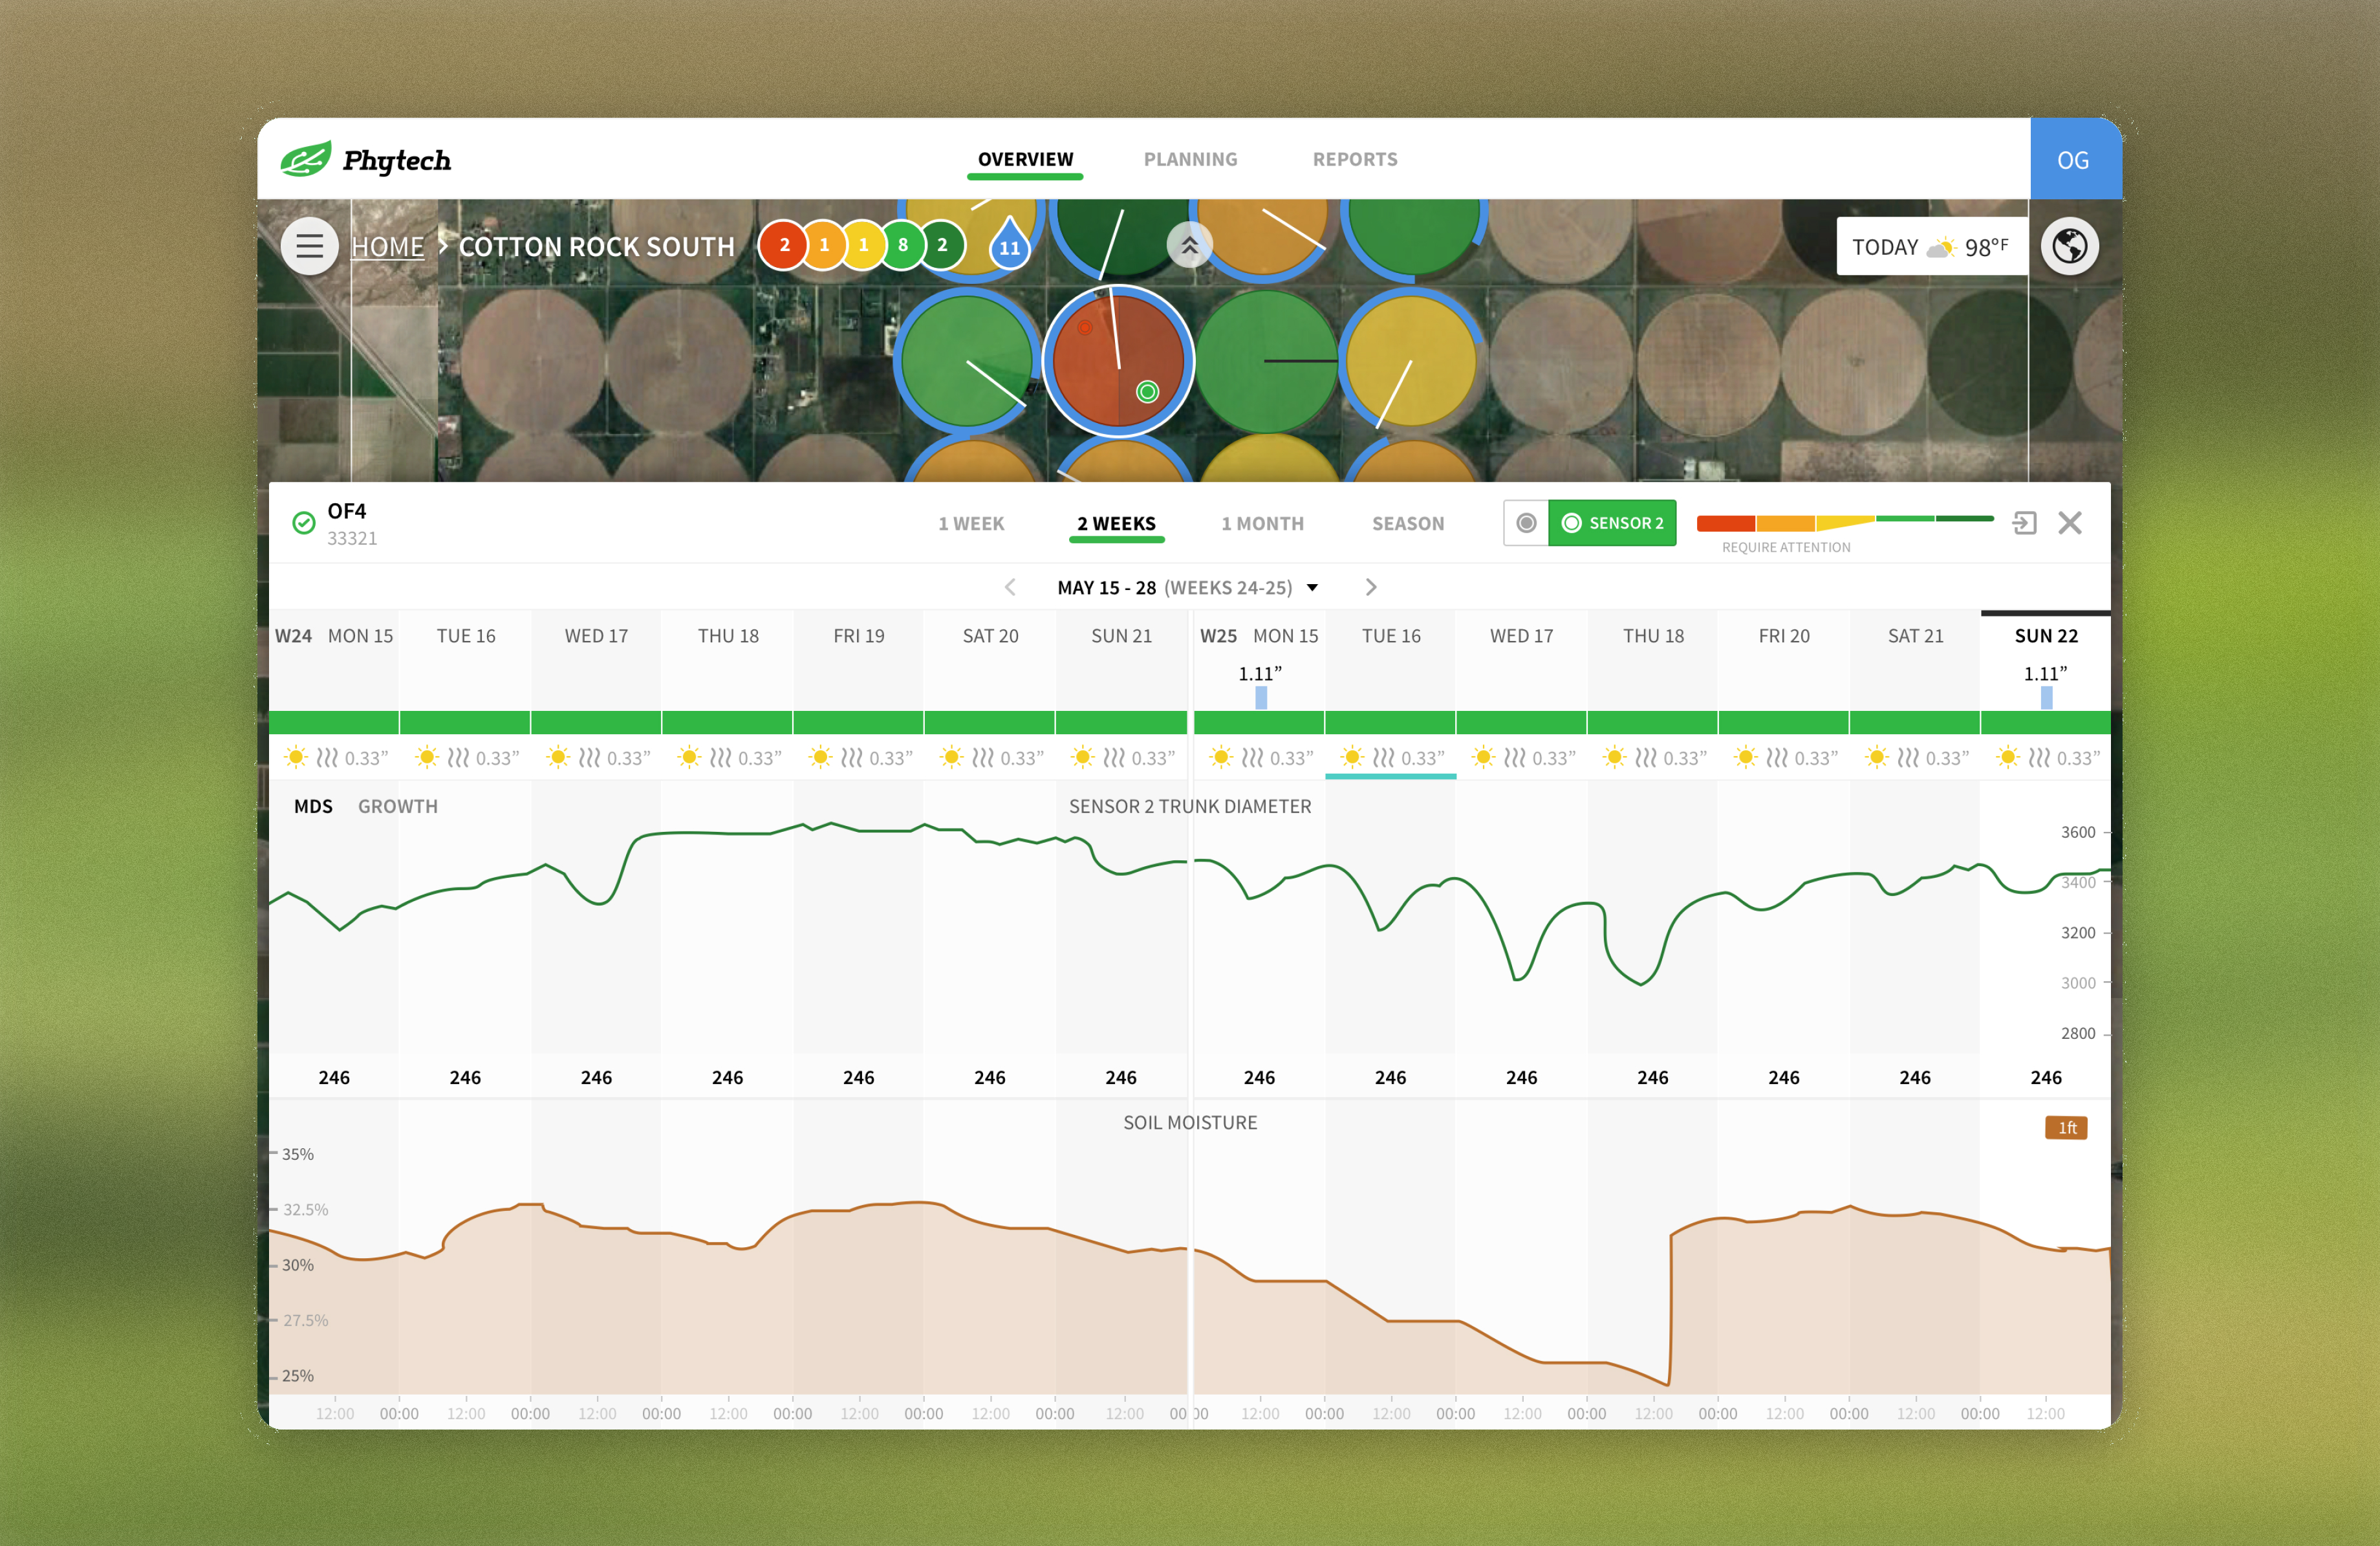Screen dimensions: 2380x1546
Task: Click W25 MON 15 irrigation bar 1.11"
Action: click(x=1261, y=697)
